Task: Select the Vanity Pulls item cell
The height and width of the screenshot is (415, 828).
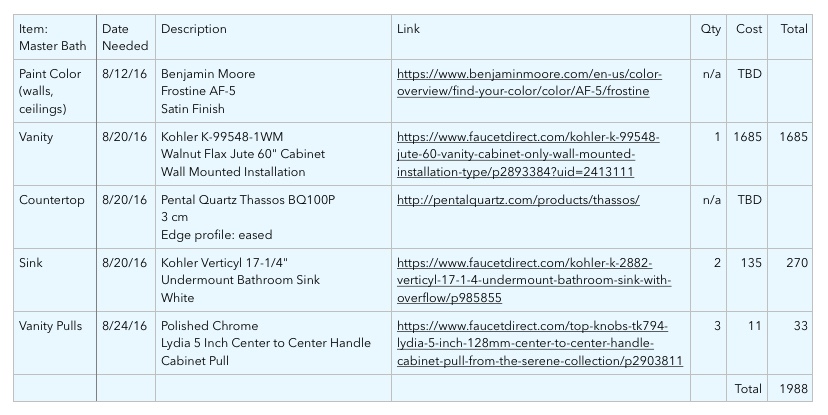Action: (x=55, y=343)
